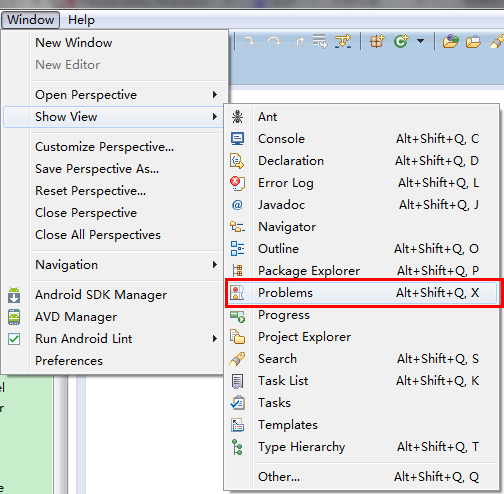The height and width of the screenshot is (494, 504).
Task: Click the Problems view icon
Action: click(x=237, y=293)
